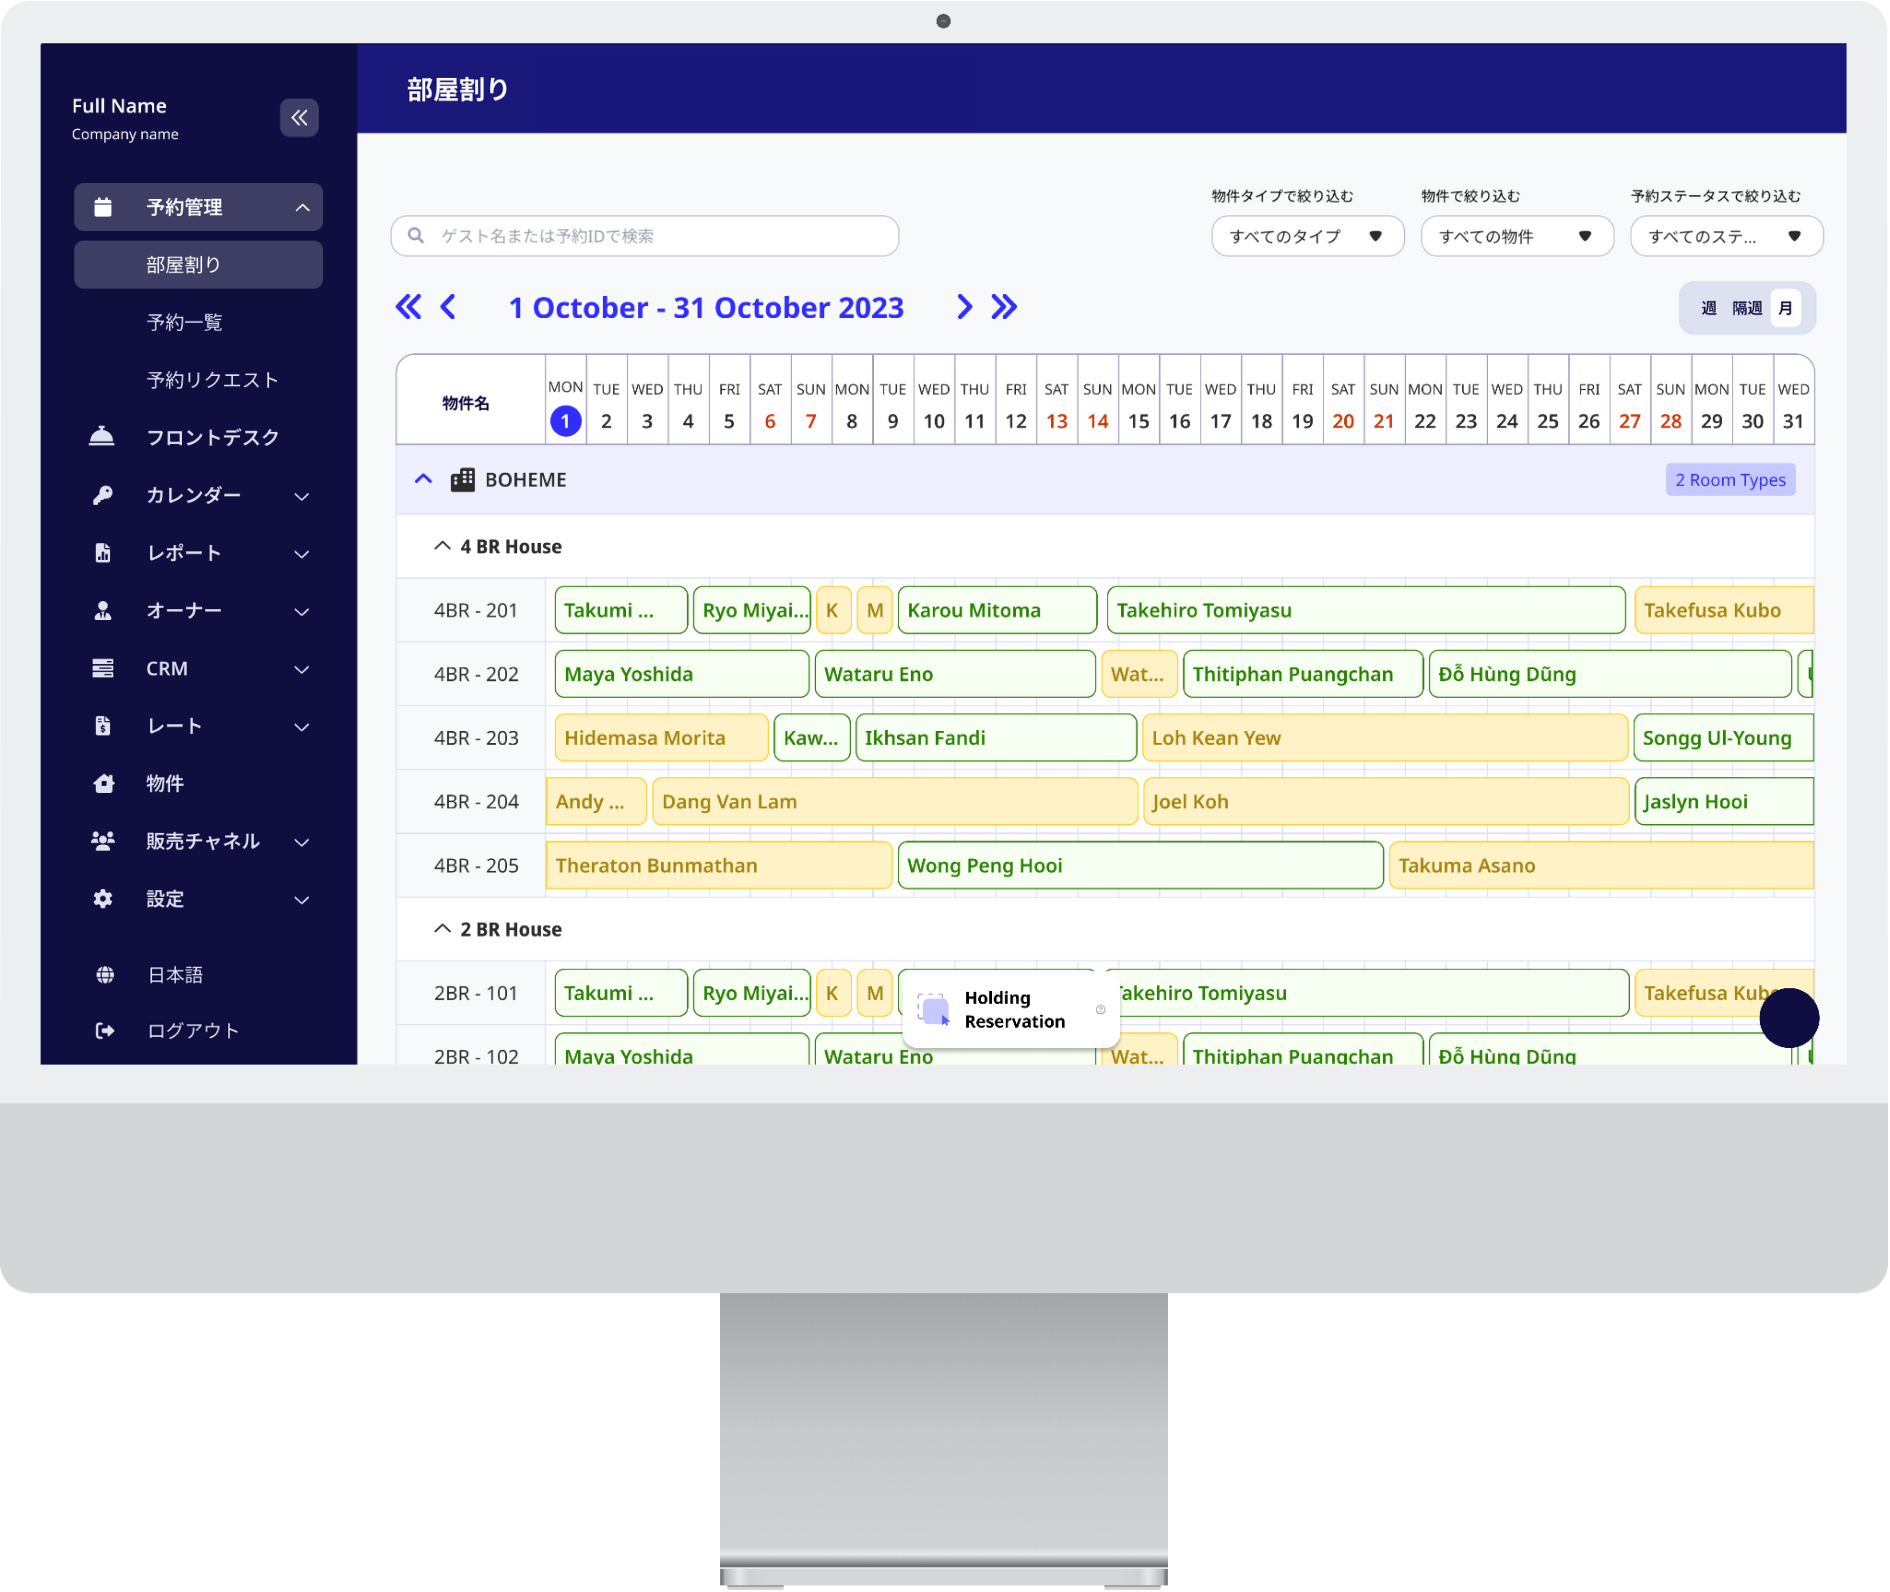This screenshot has height=1592, width=1890.
Task: Open the すべてのタイプ property type dropdown
Action: pyautogui.click(x=1307, y=236)
